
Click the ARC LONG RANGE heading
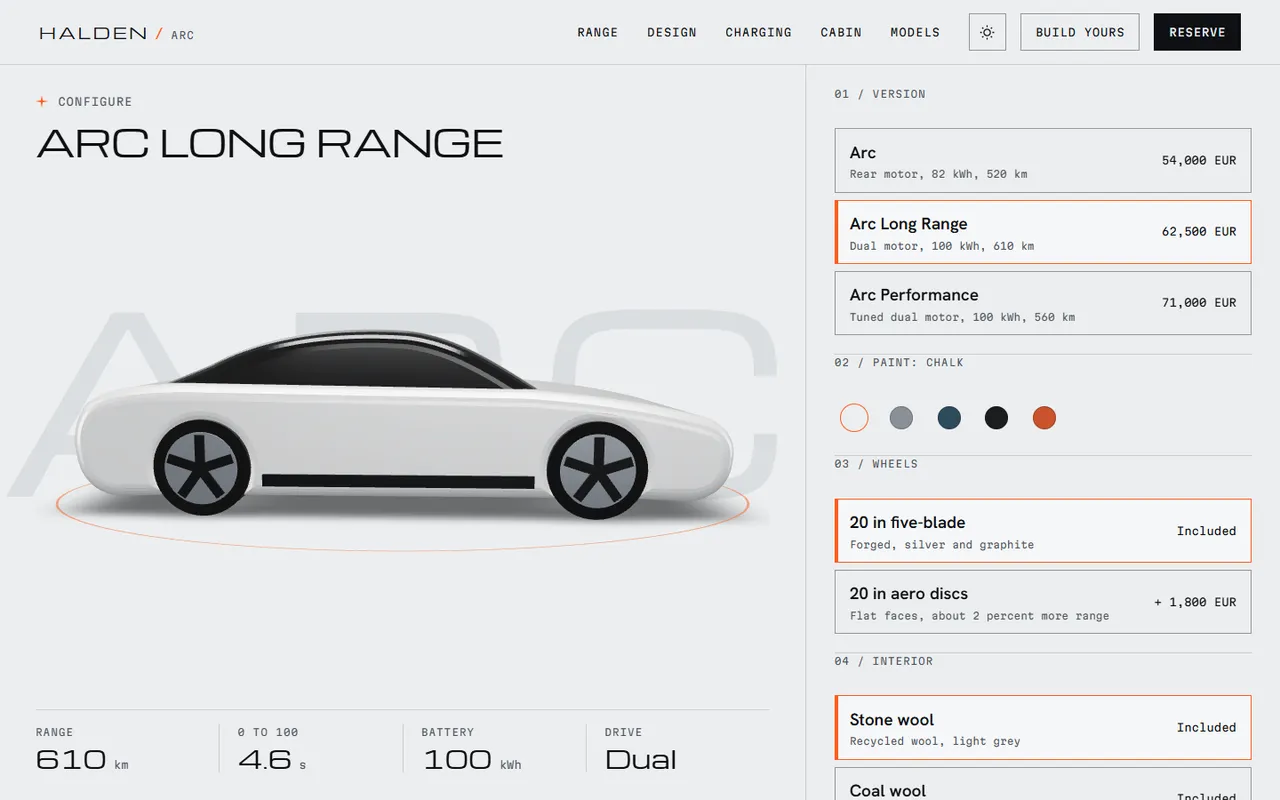click(270, 144)
